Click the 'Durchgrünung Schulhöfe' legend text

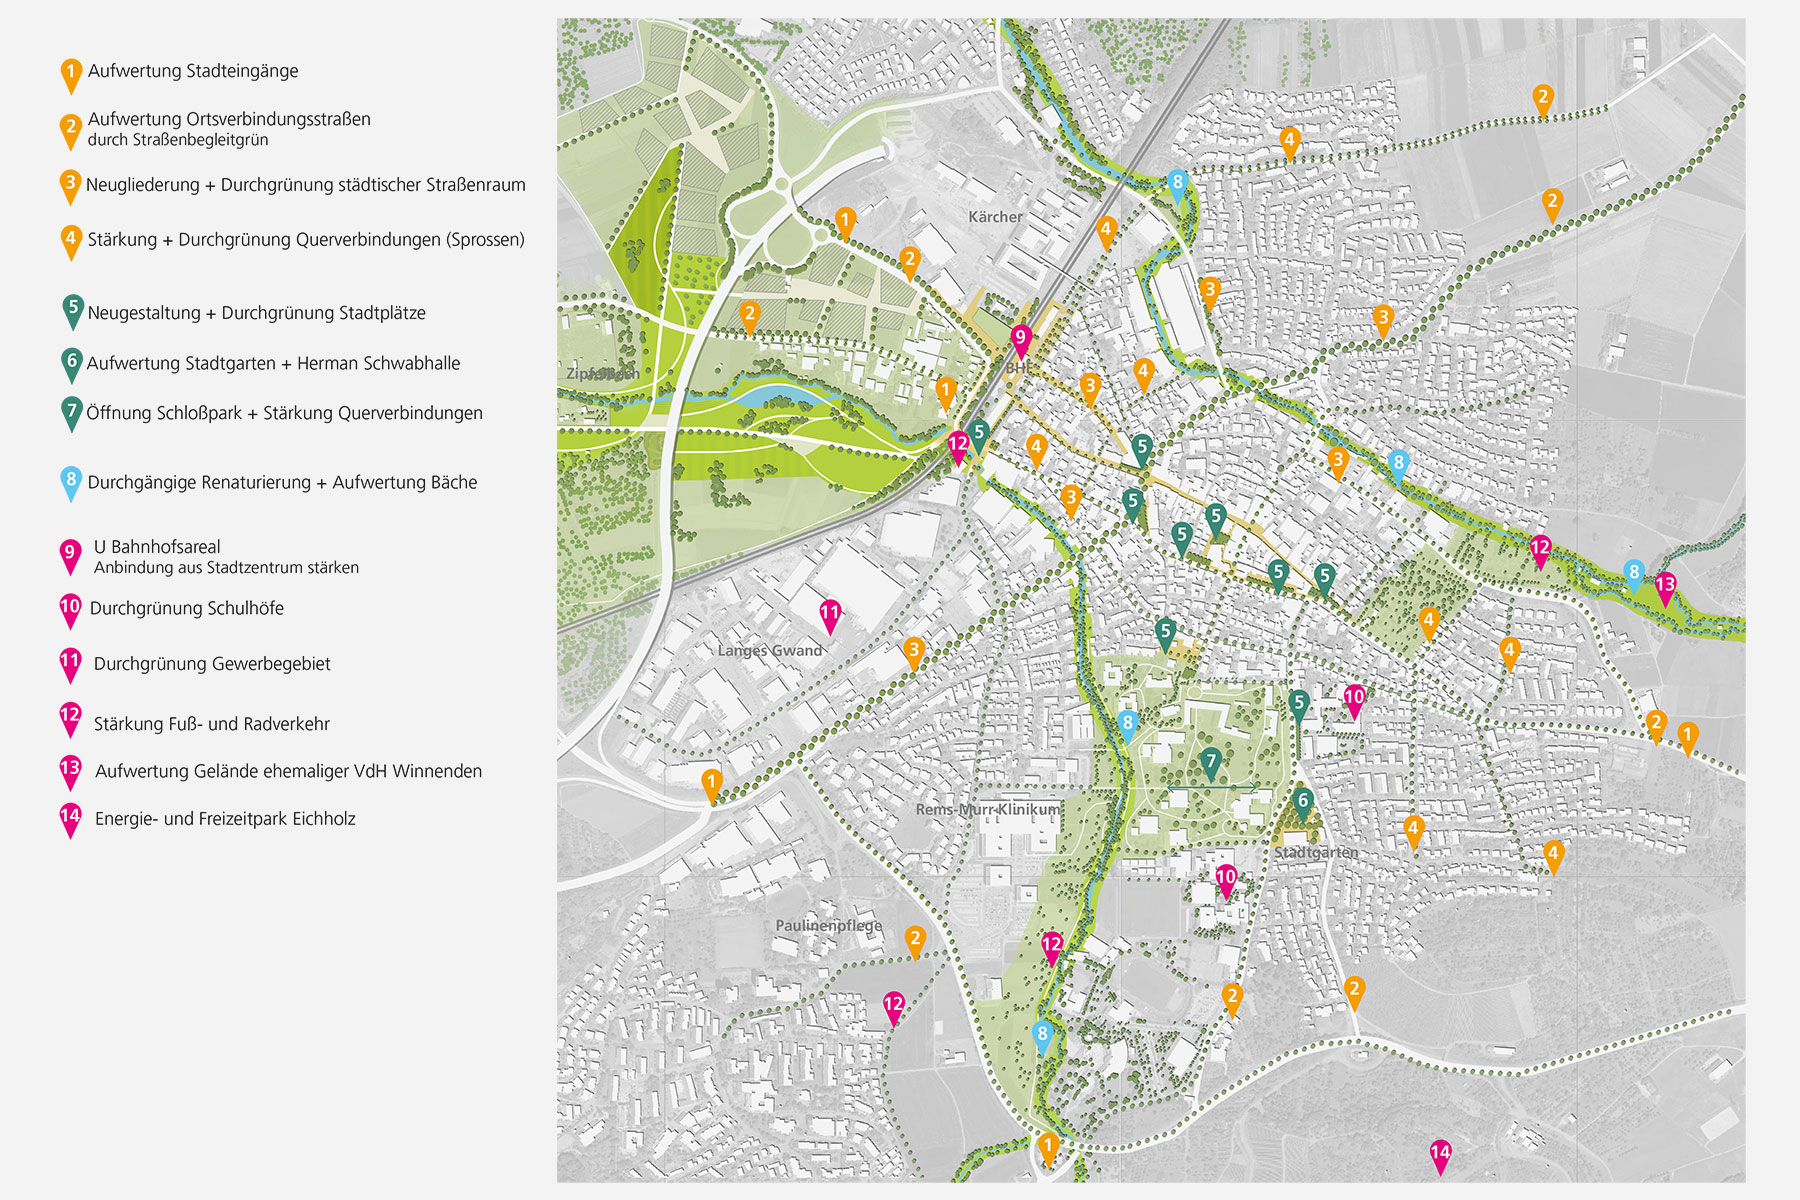coord(187,608)
